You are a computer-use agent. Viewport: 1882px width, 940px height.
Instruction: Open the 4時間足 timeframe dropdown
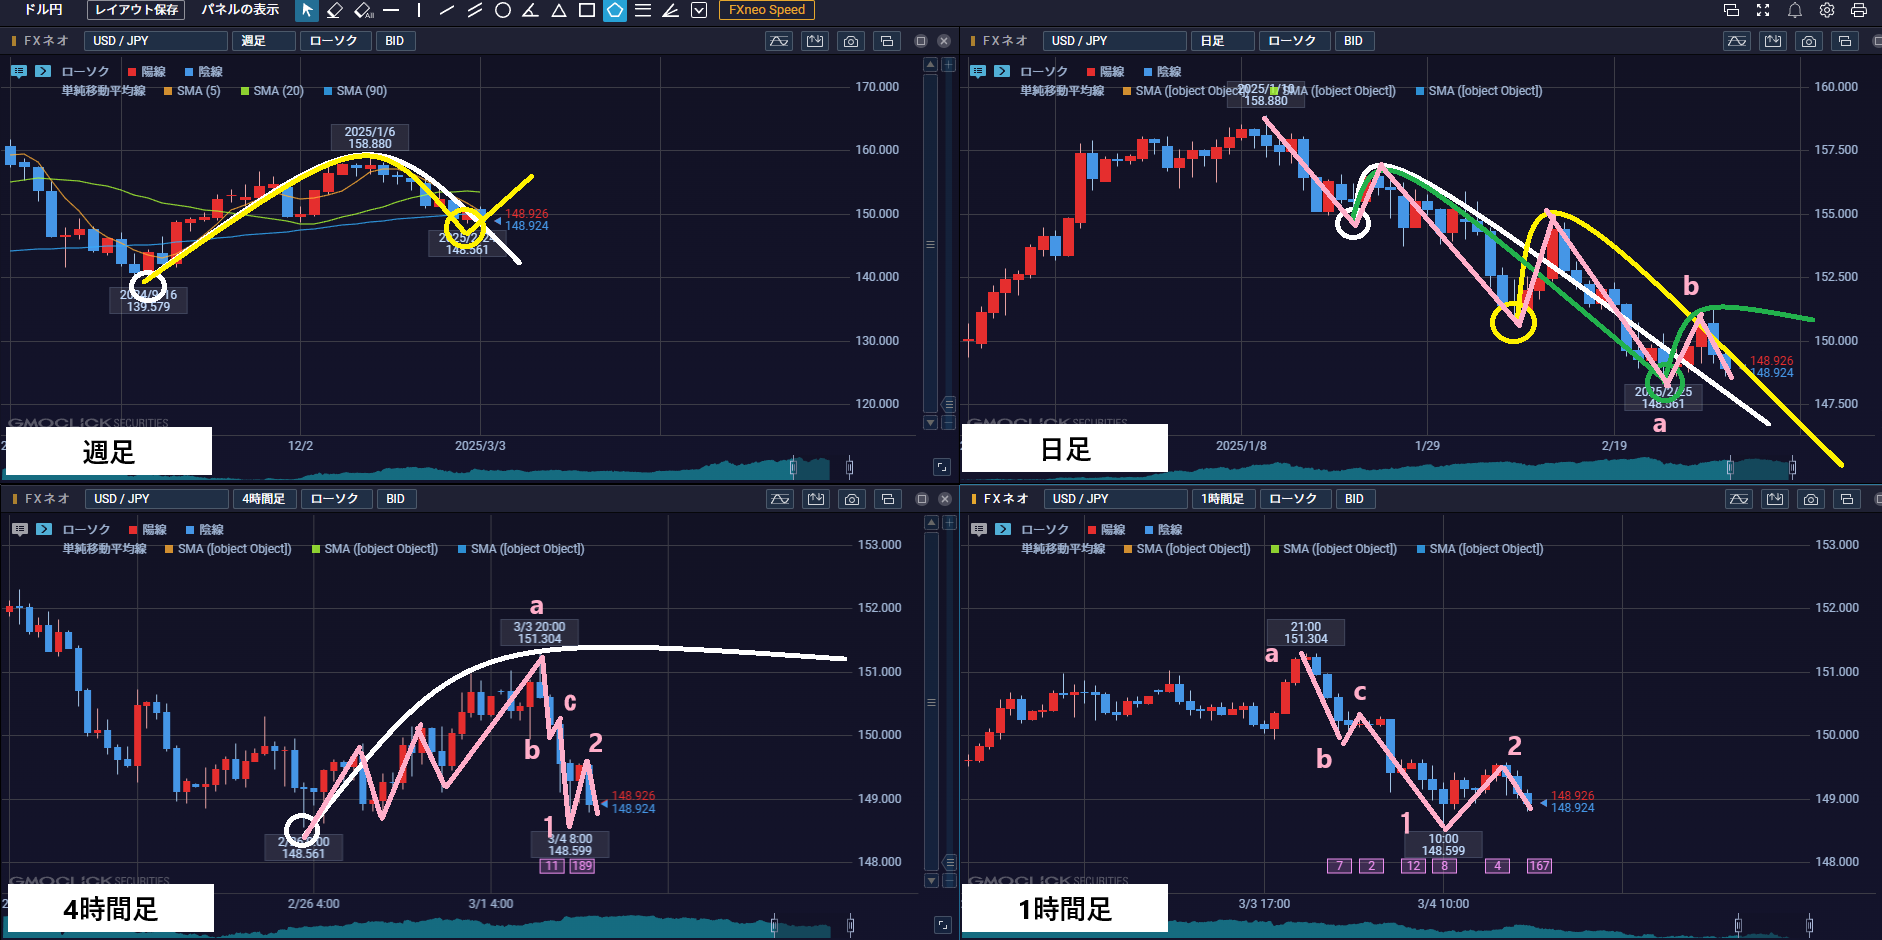(264, 499)
